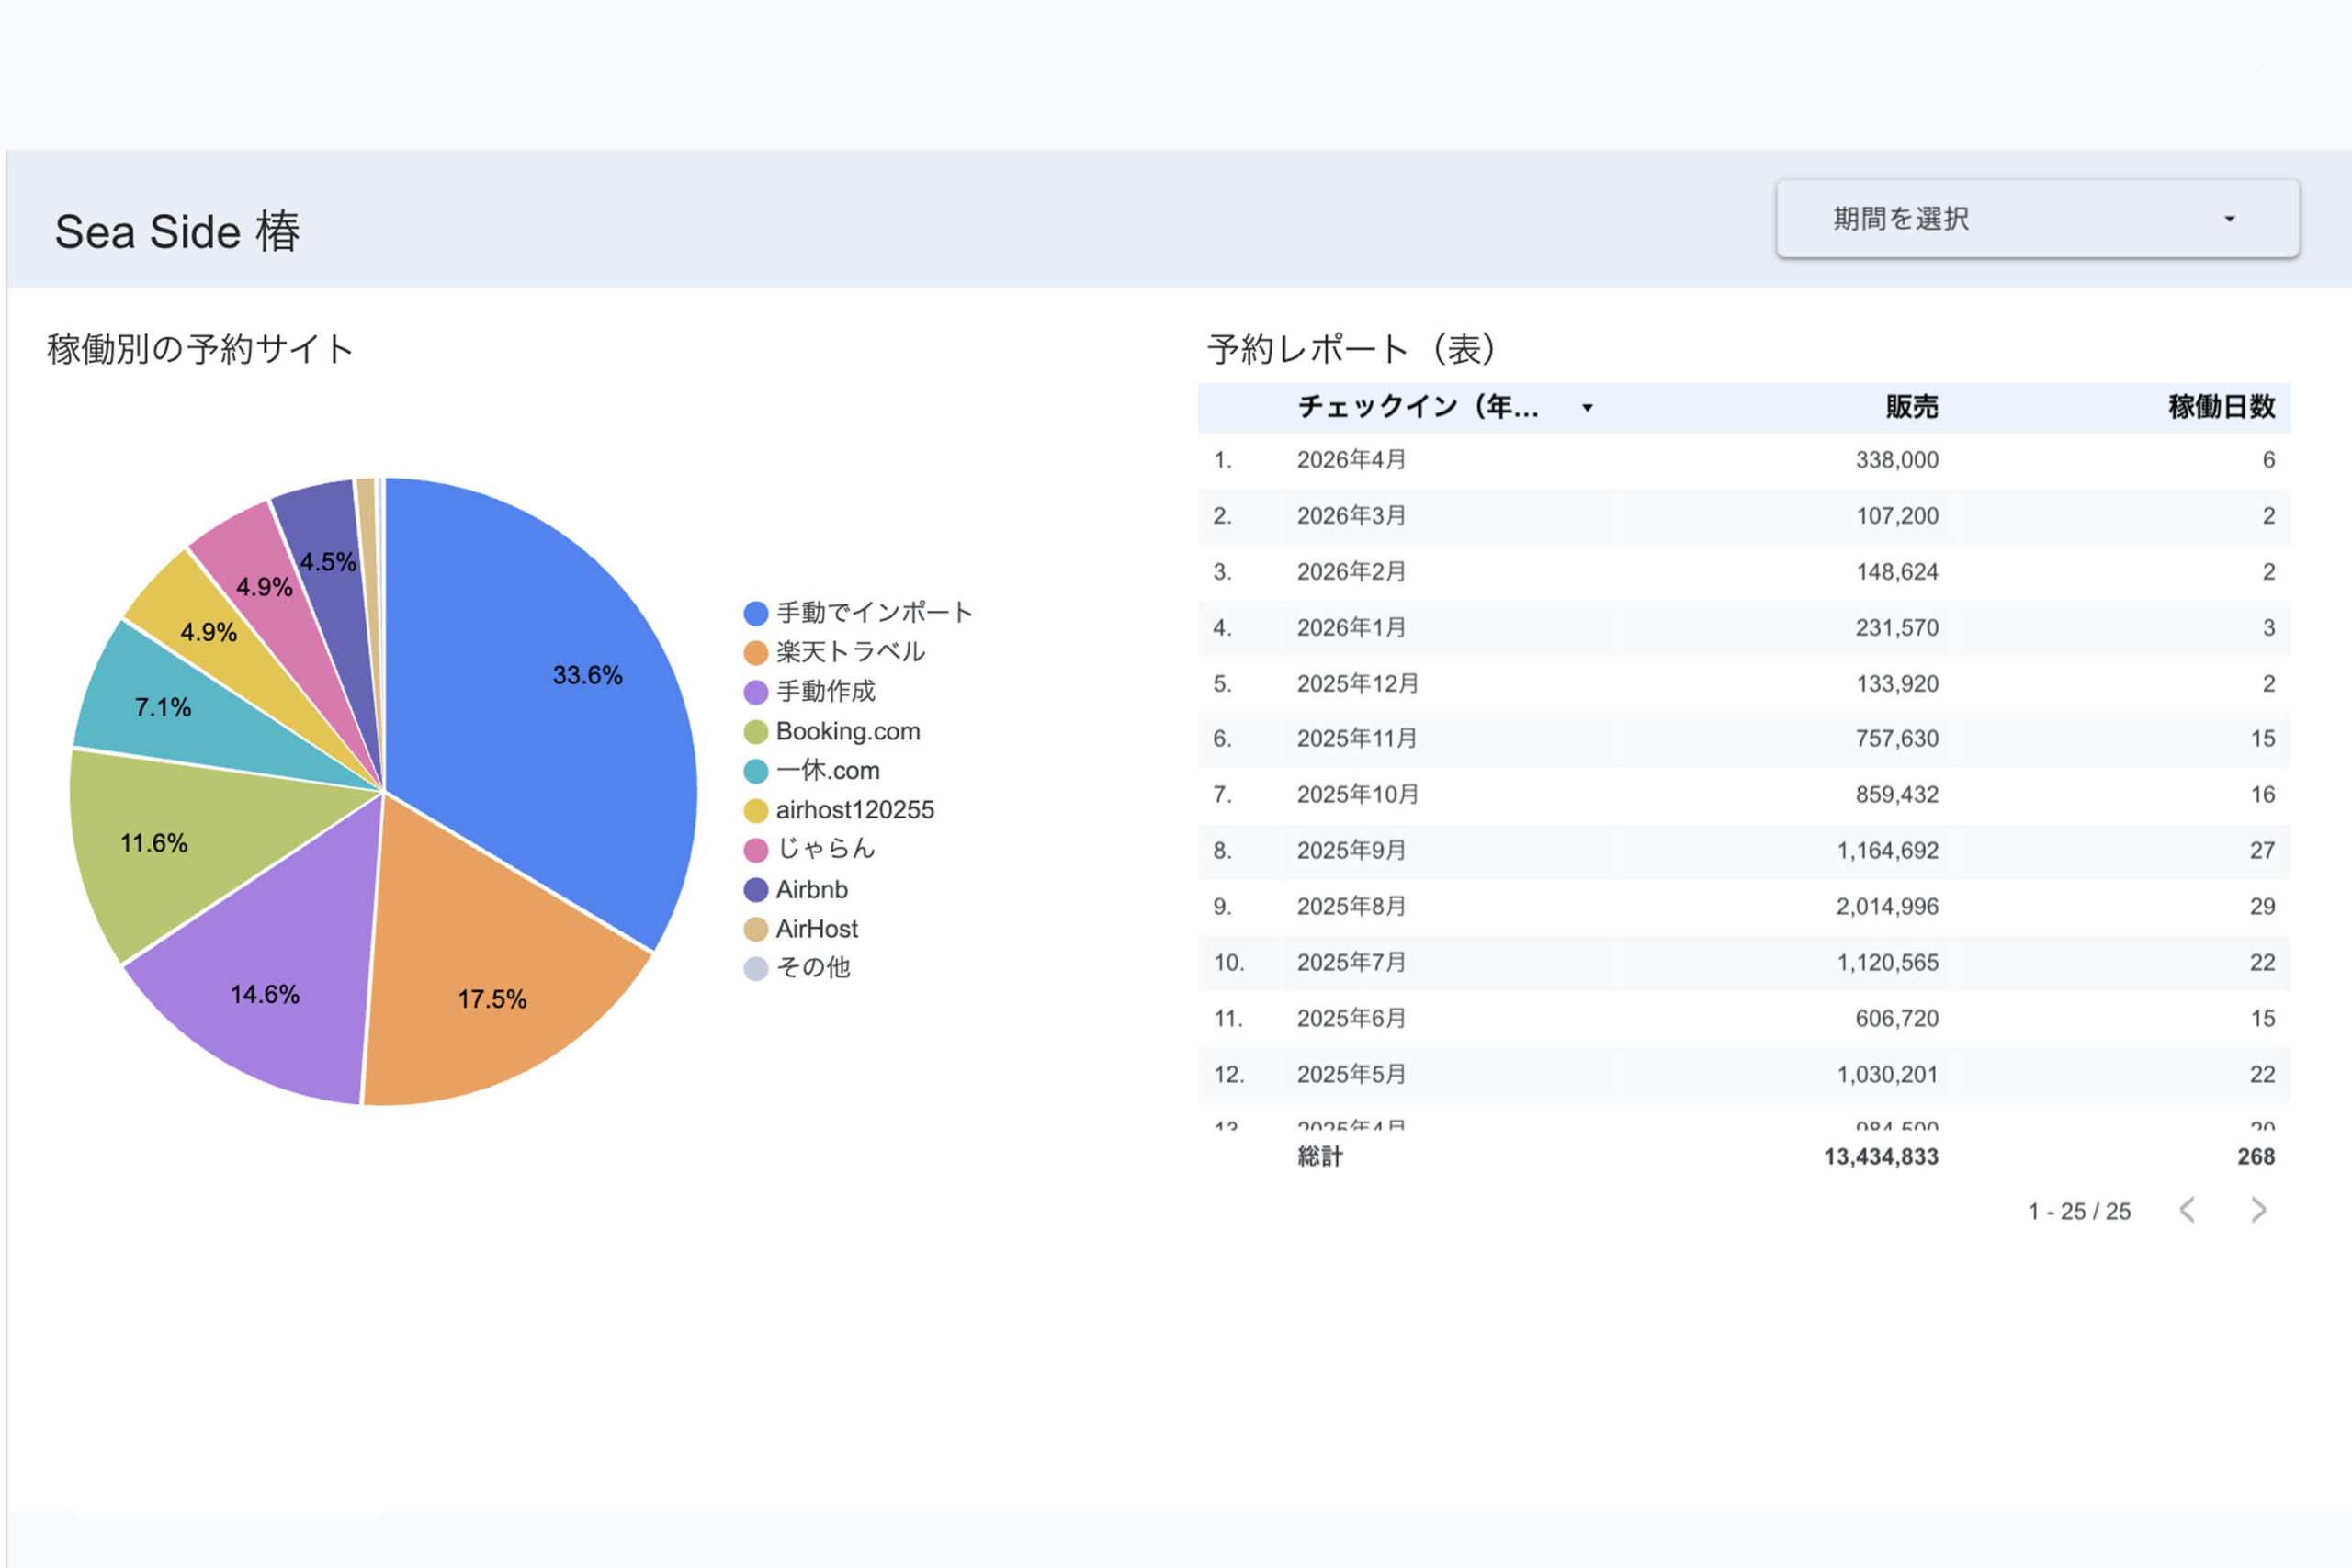
Task: Click the Airbnb legend dot
Action: 756,890
